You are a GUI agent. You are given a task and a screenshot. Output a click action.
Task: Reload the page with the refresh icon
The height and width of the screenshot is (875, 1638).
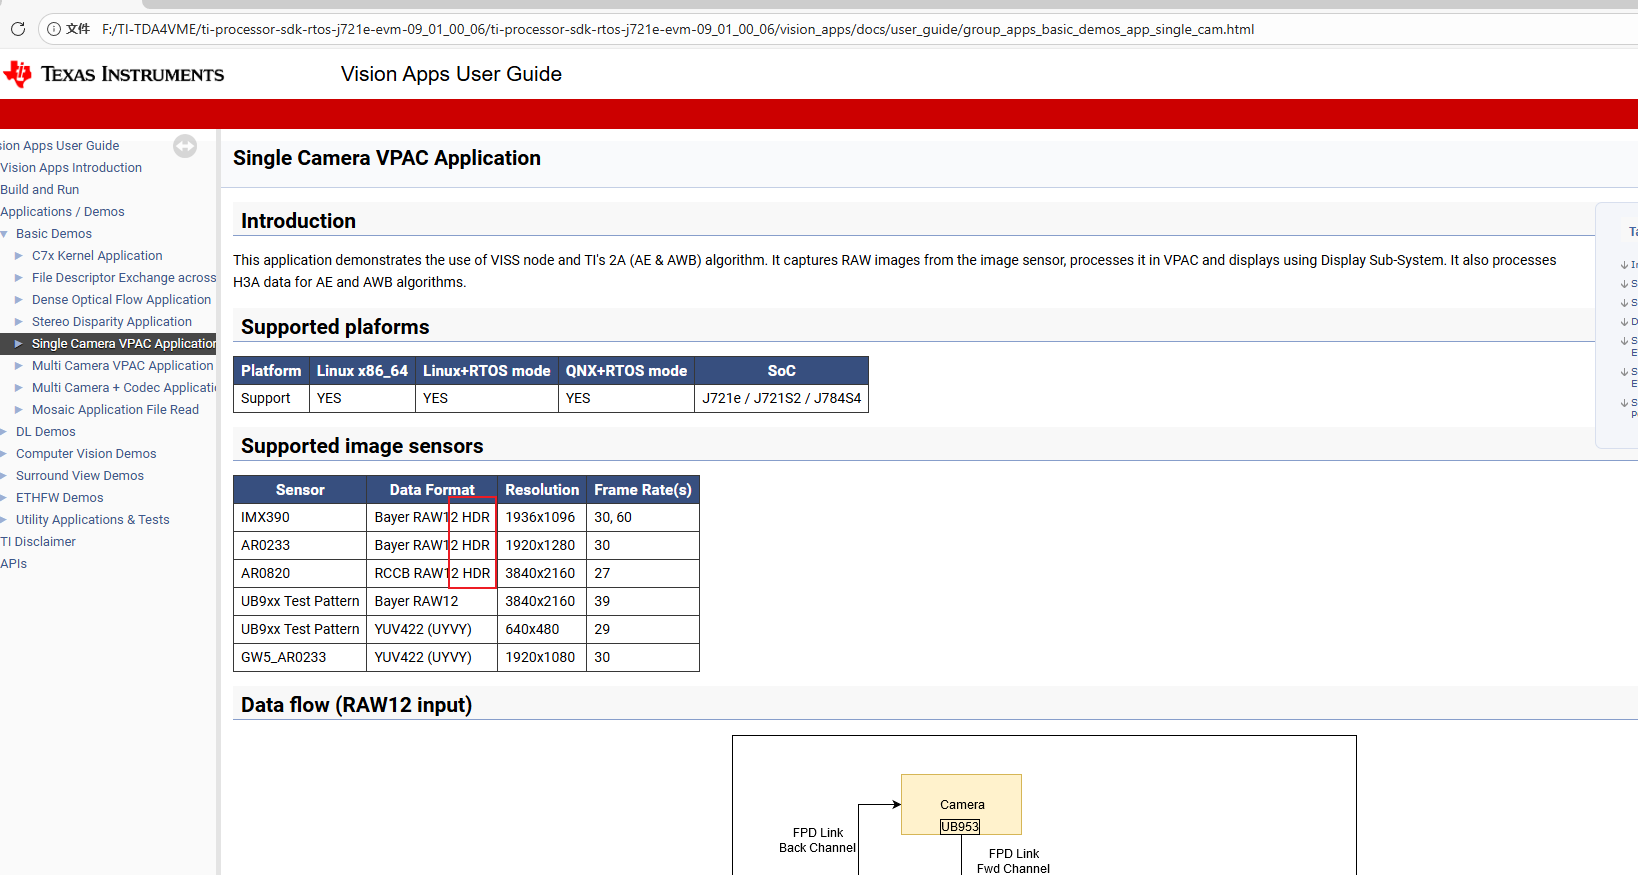(17, 29)
